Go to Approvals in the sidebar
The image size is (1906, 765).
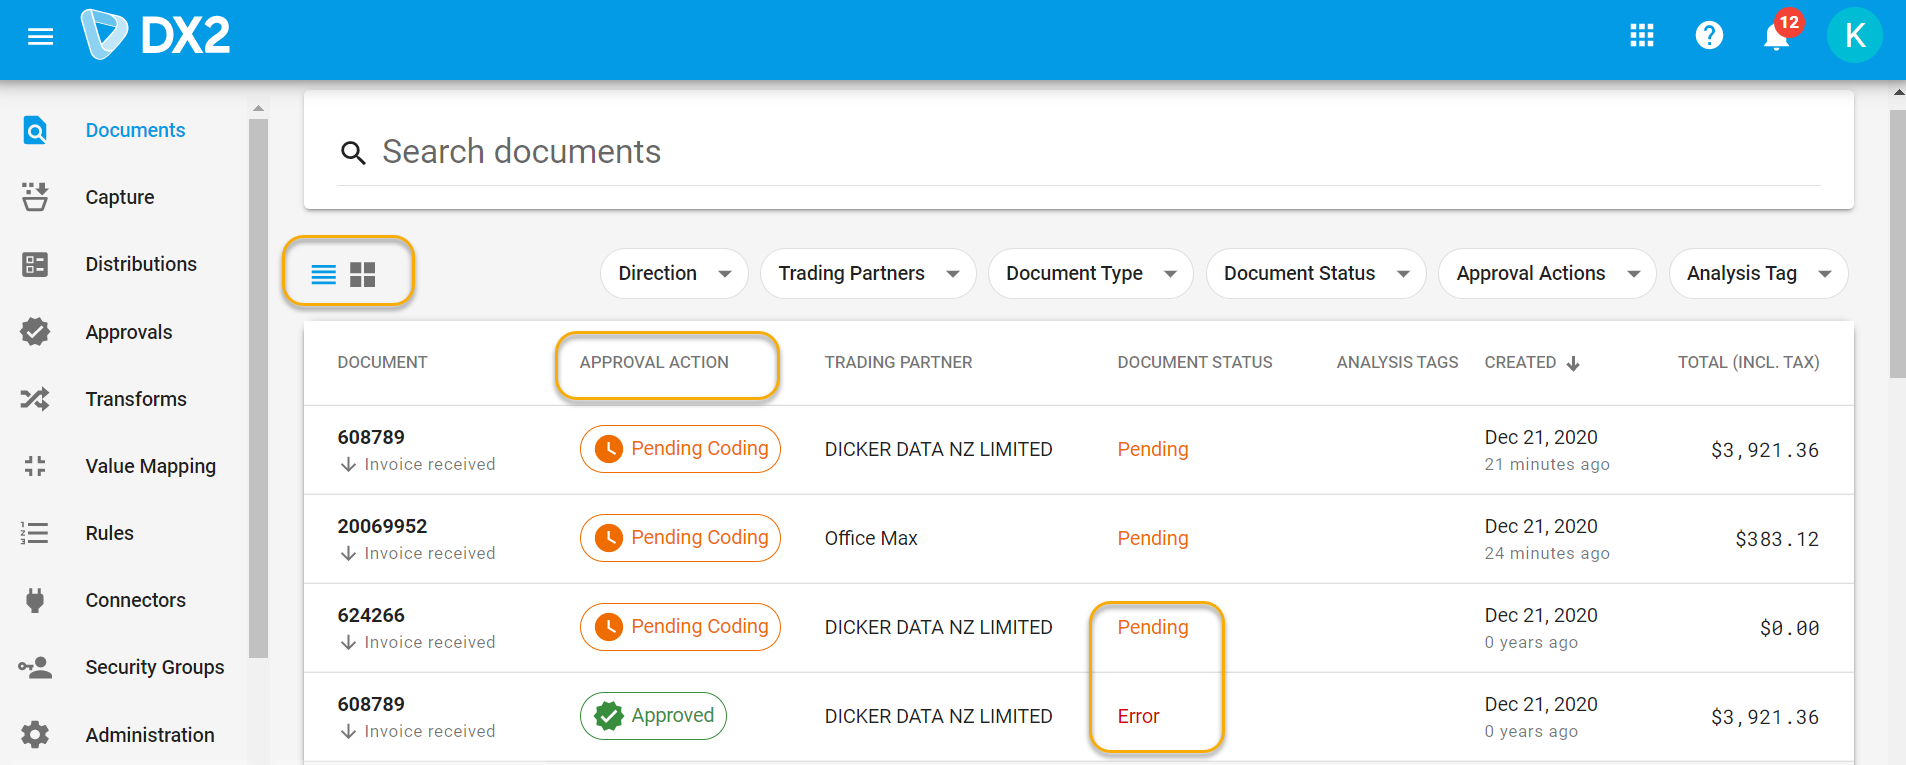pos(129,332)
